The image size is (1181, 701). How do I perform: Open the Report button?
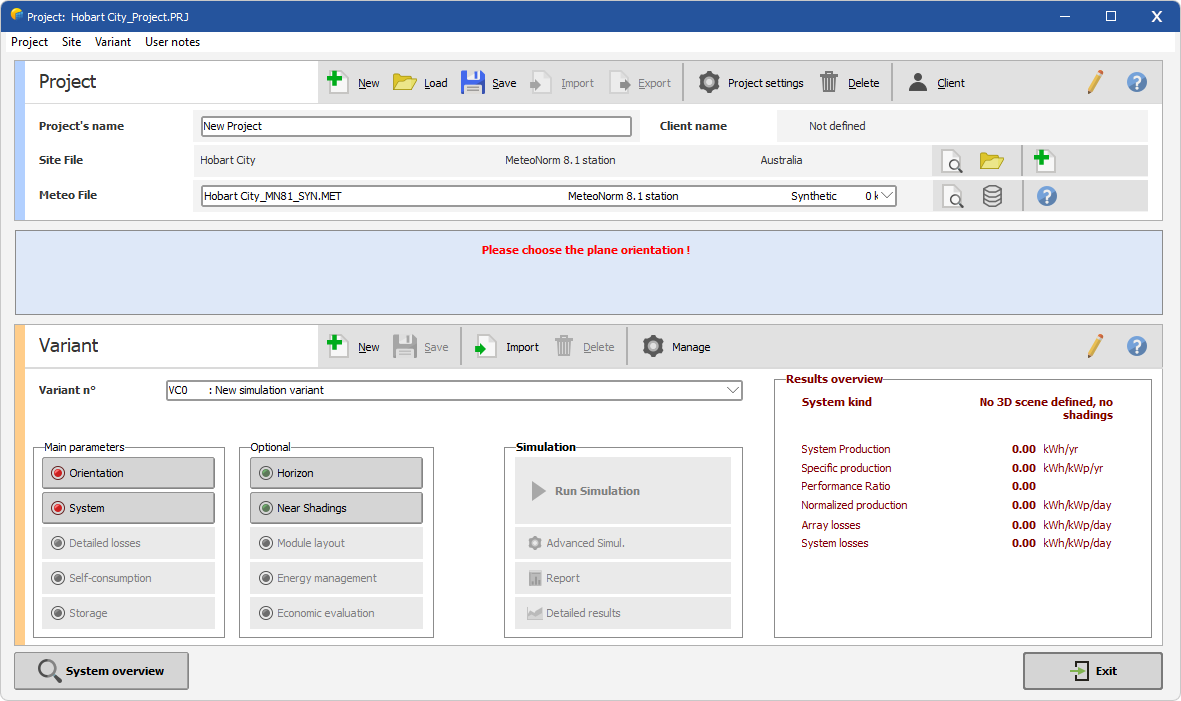click(623, 578)
